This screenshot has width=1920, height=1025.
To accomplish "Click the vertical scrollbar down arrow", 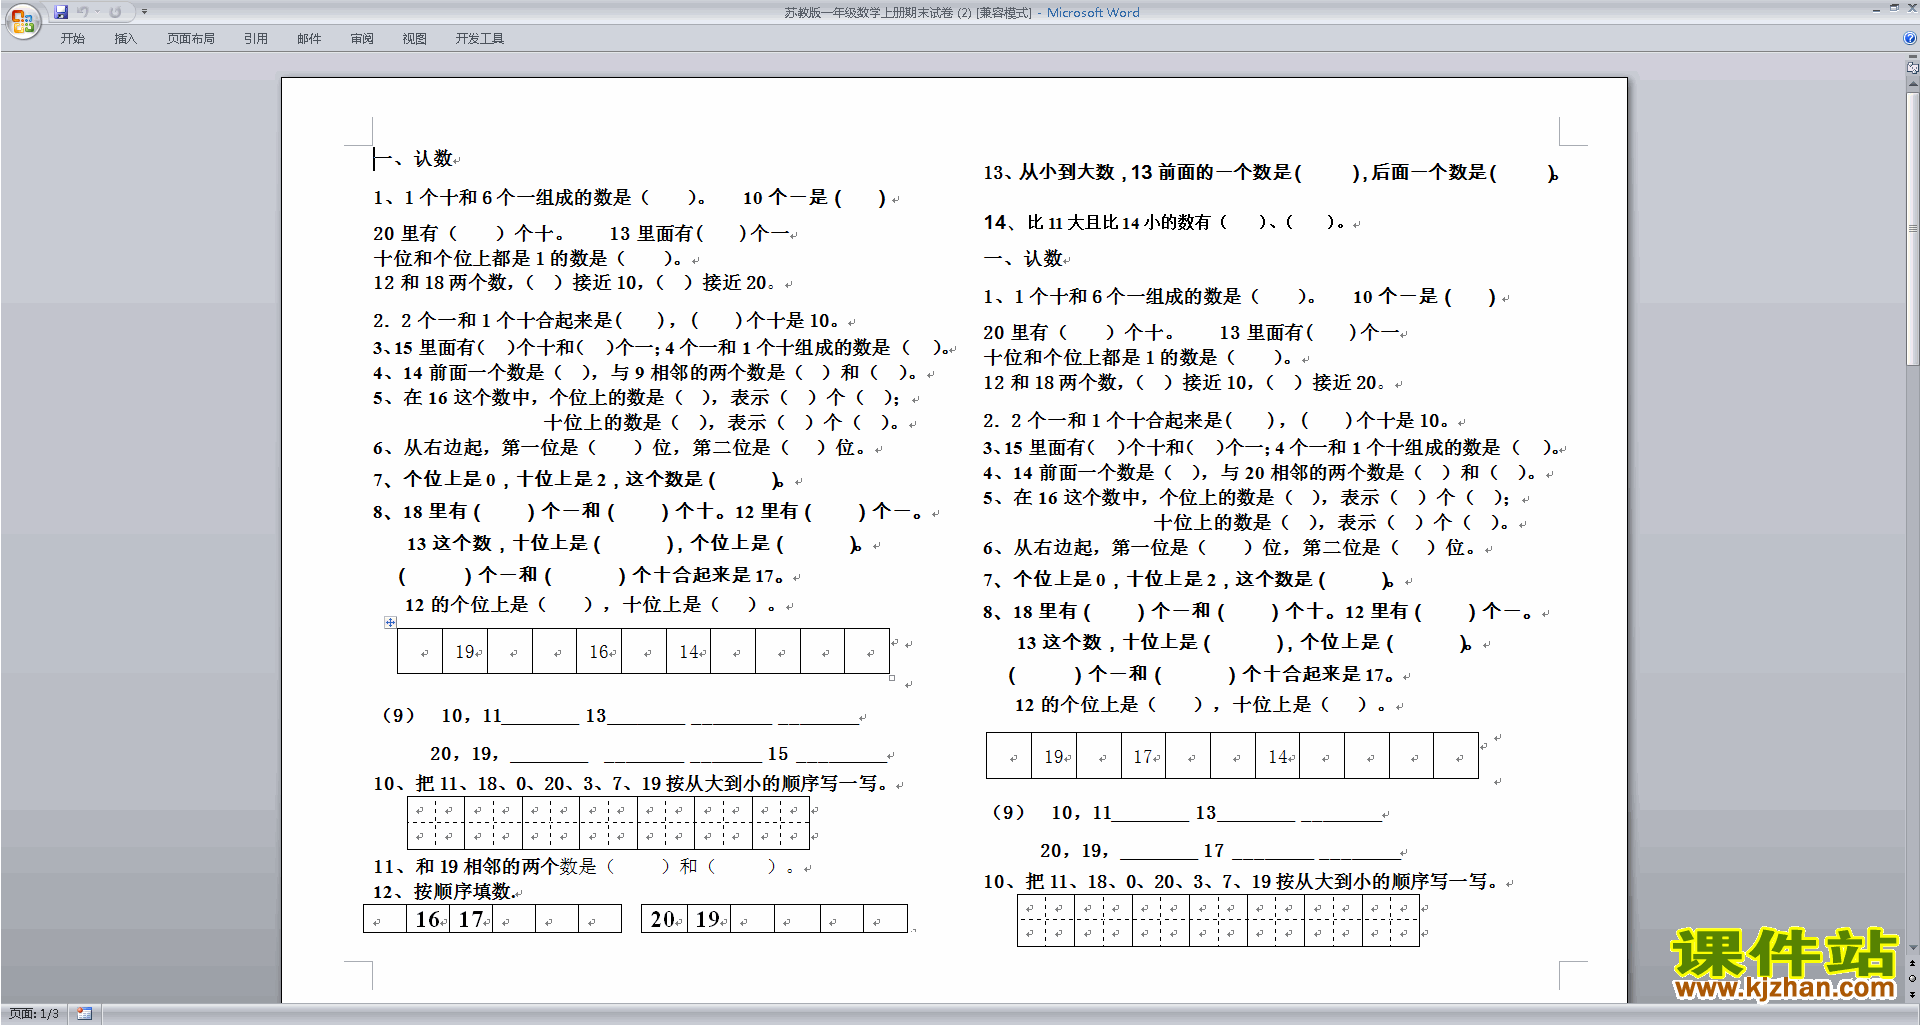I will tap(1912, 947).
